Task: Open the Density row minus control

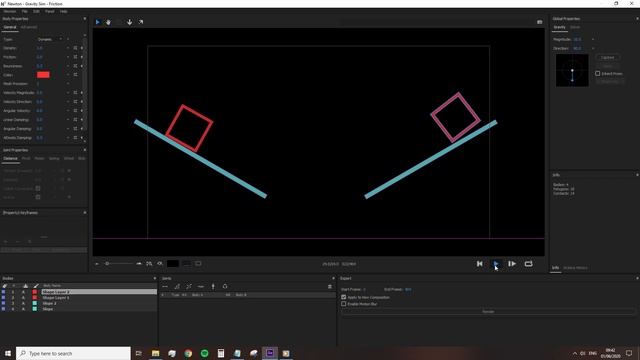Action: 68,48
